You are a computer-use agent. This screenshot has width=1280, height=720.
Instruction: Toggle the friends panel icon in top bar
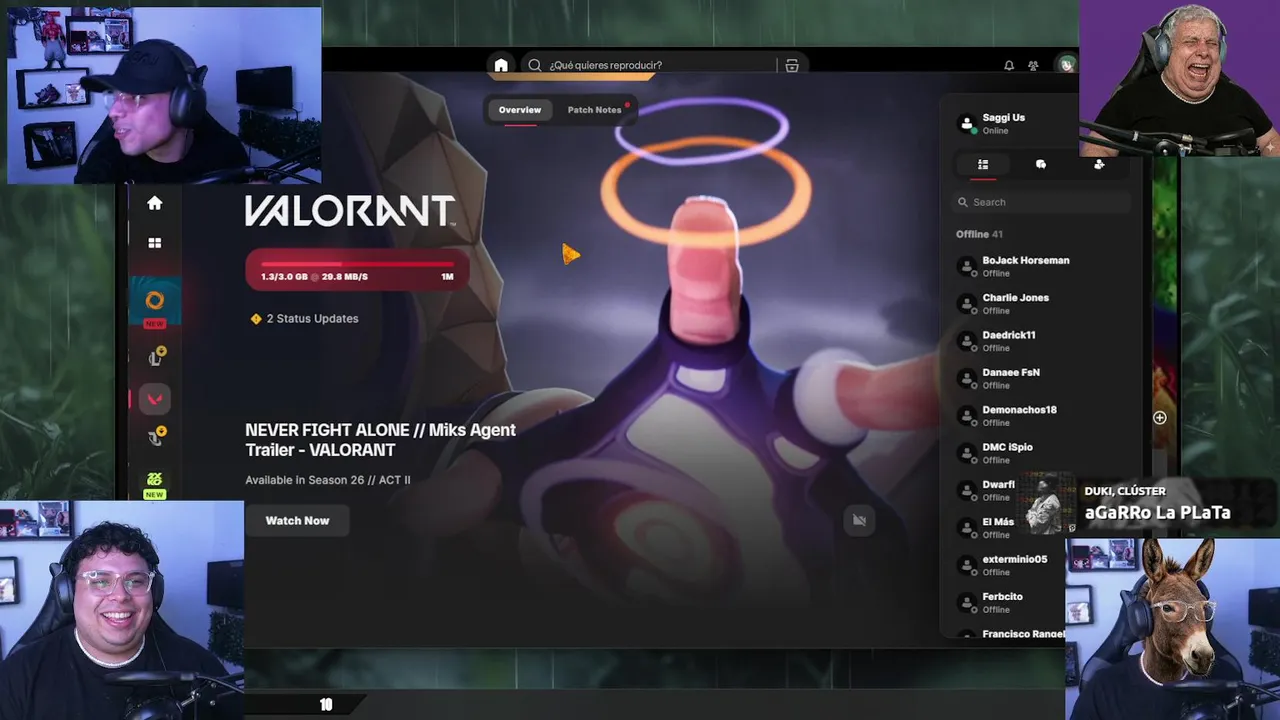[1033, 65]
